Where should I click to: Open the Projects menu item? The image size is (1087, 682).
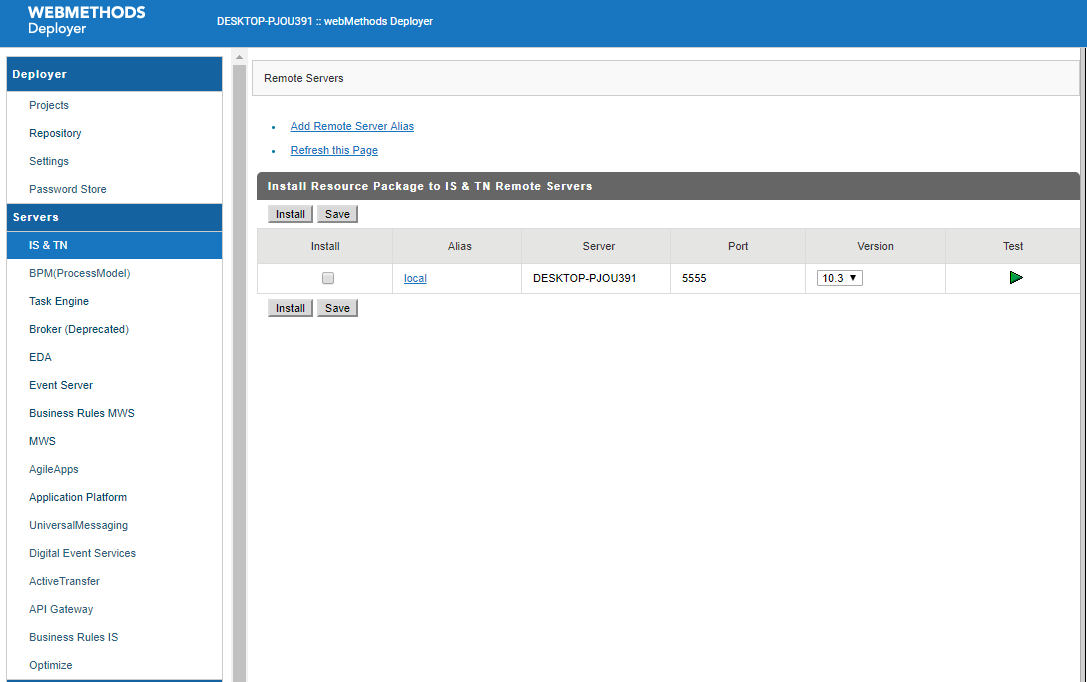click(49, 105)
